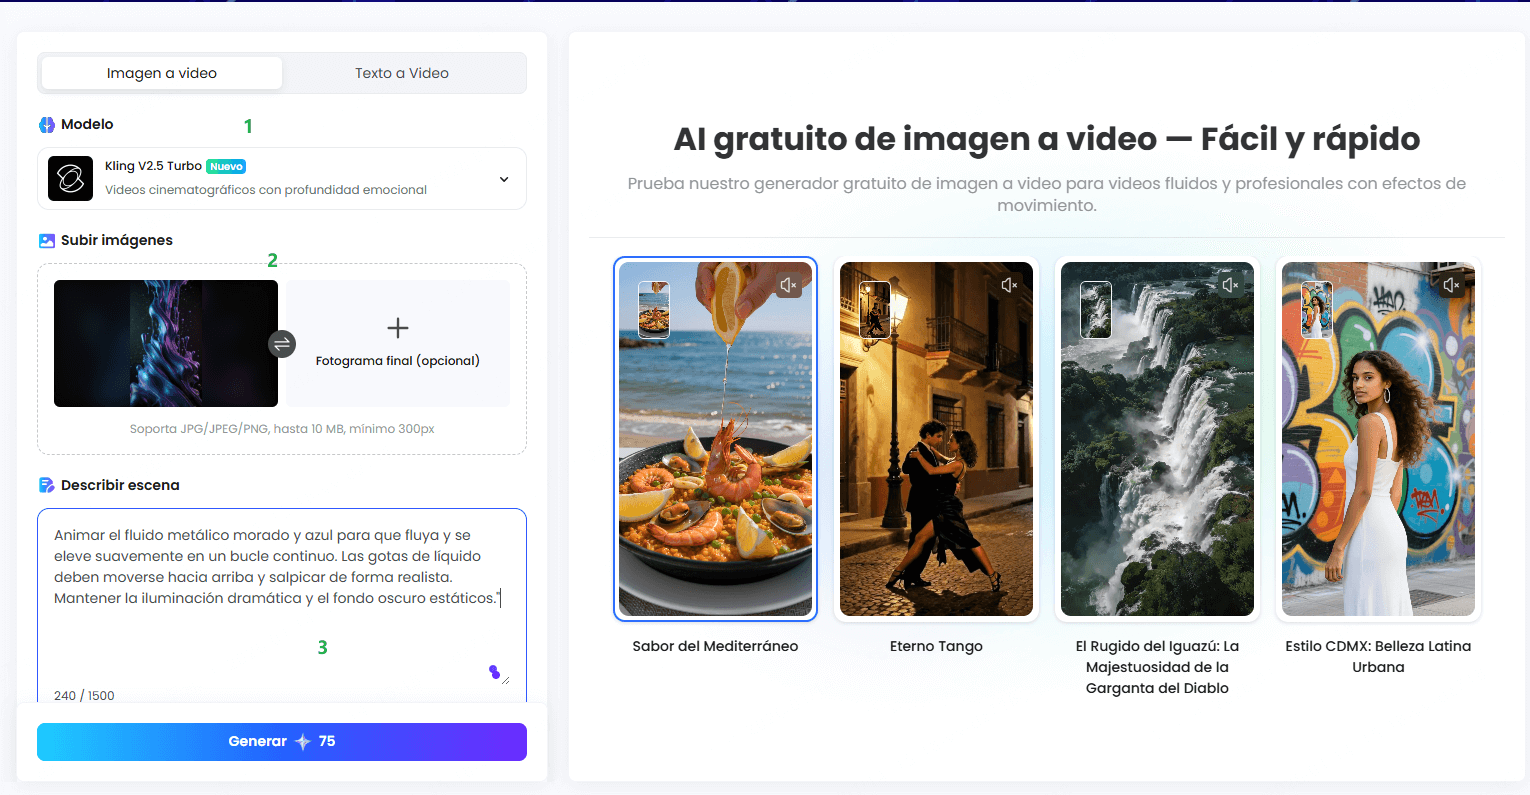This screenshot has height=795, width=1530.
Task: Click the AI enhance icon inside the description box
Action: [495, 673]
